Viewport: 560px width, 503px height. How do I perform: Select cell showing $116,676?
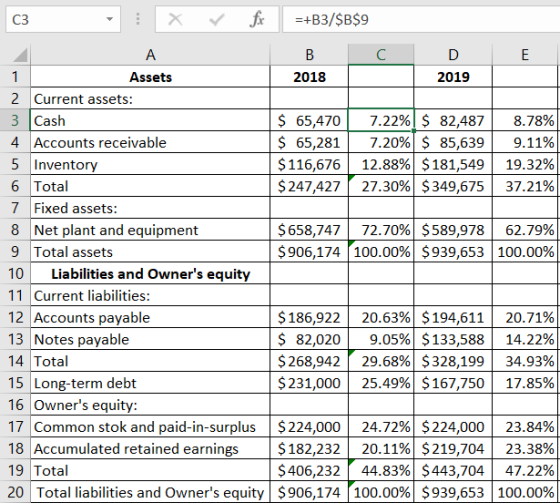pyautogui.click(x=309, y=164)
